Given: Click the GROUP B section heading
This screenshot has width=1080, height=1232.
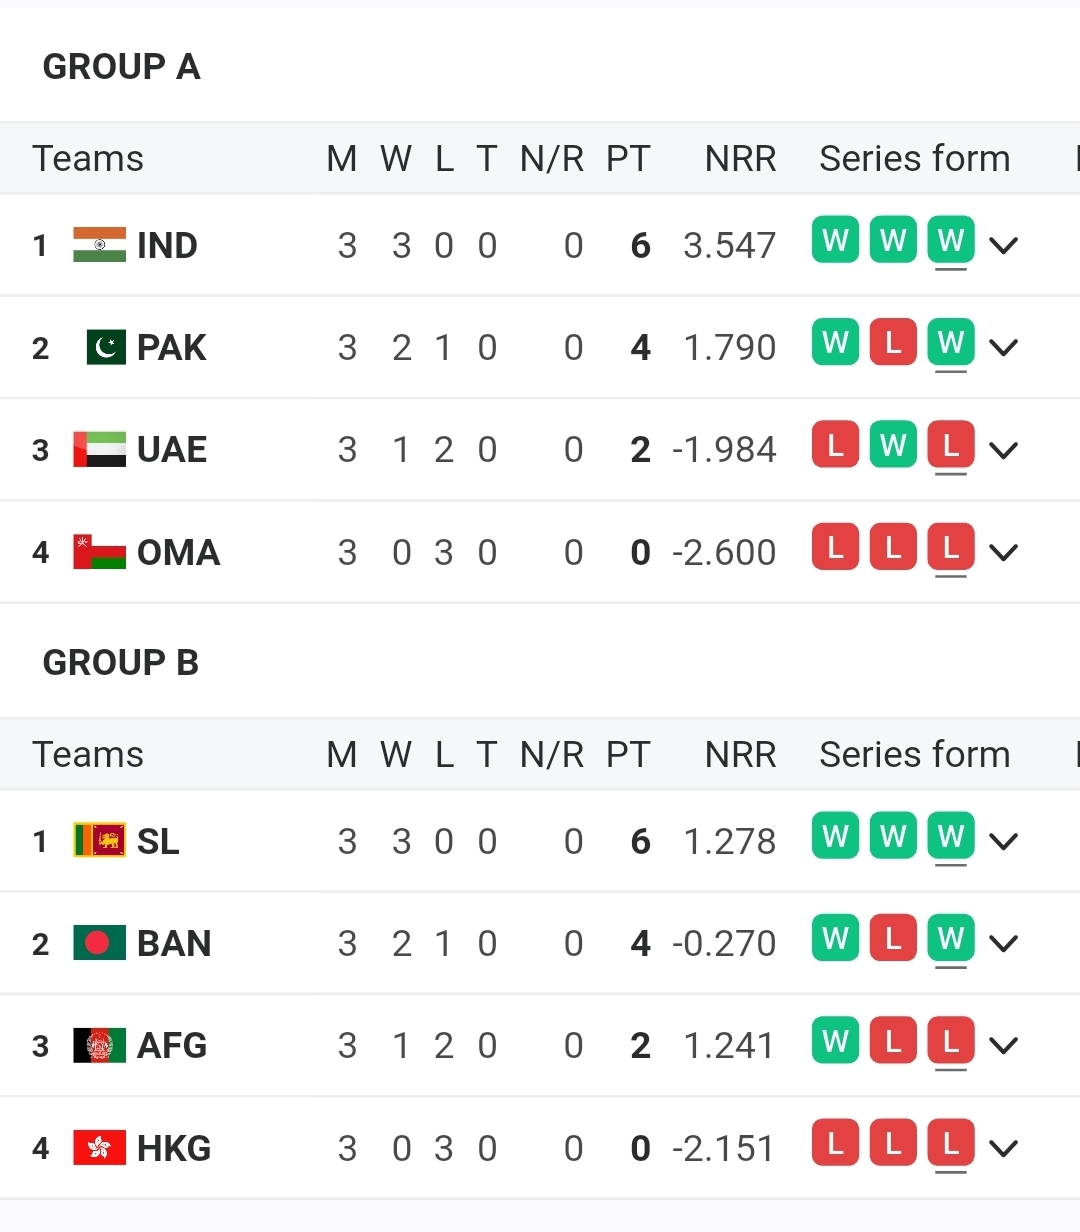Looking at the screenshot, I should [121, 663].
